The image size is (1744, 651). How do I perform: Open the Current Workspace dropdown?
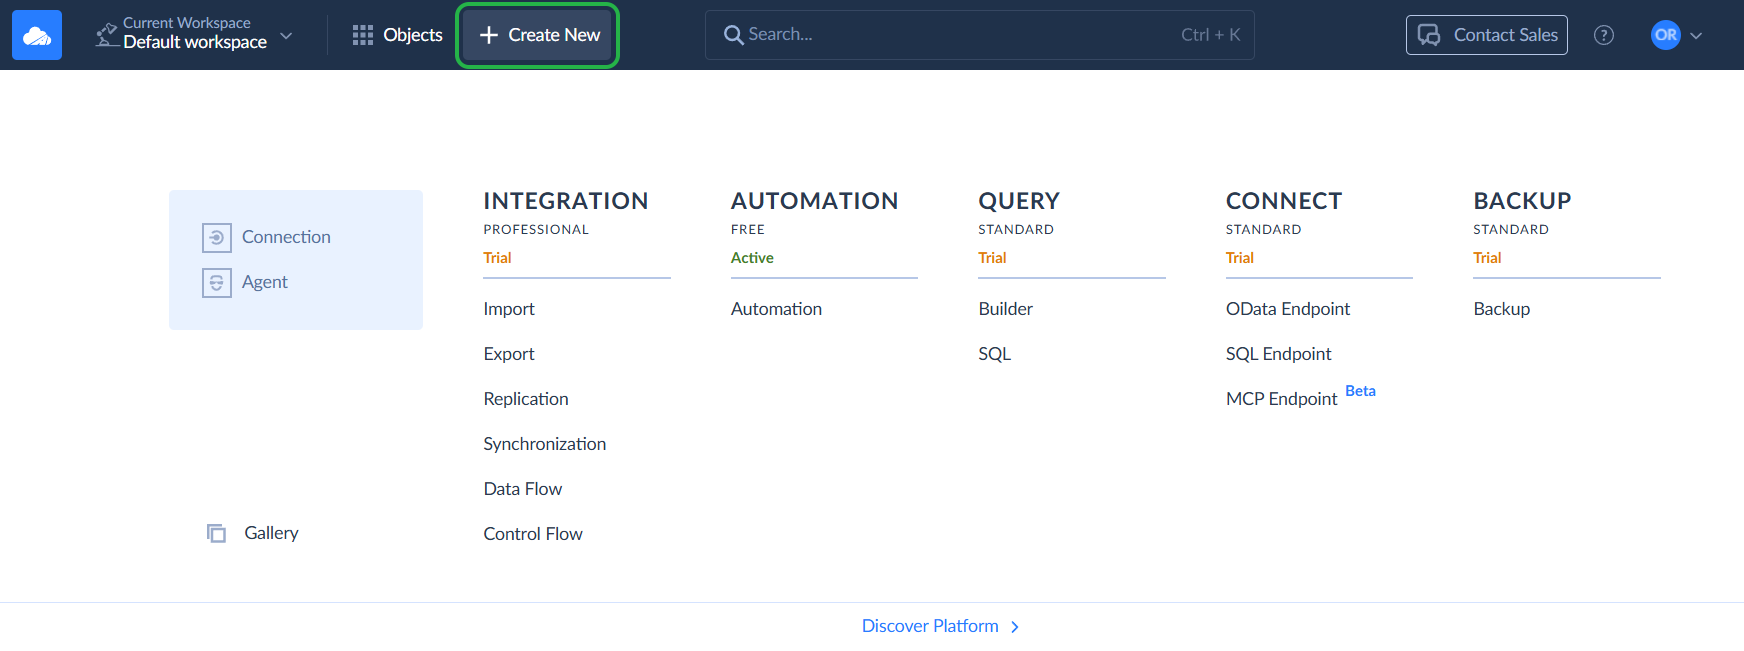(x=194, y=34)
